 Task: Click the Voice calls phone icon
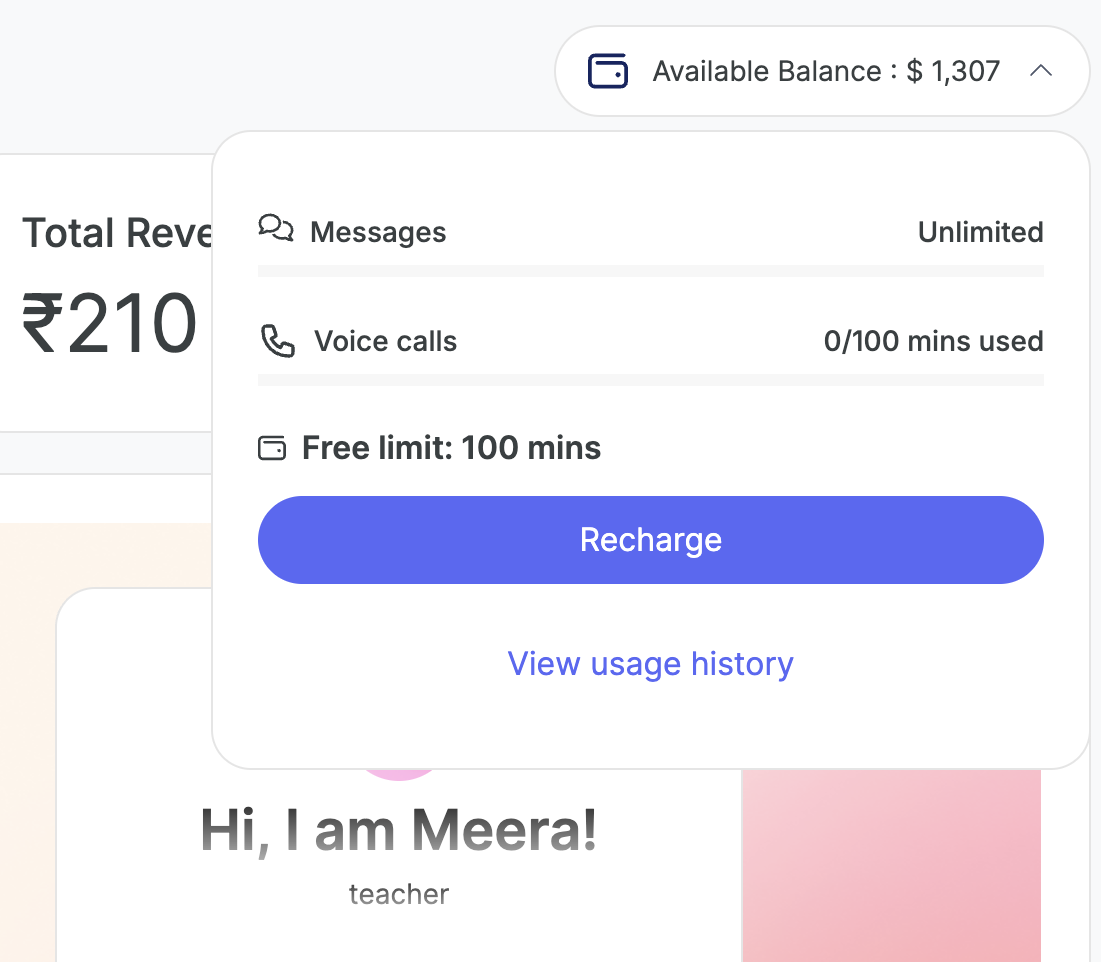277,341
